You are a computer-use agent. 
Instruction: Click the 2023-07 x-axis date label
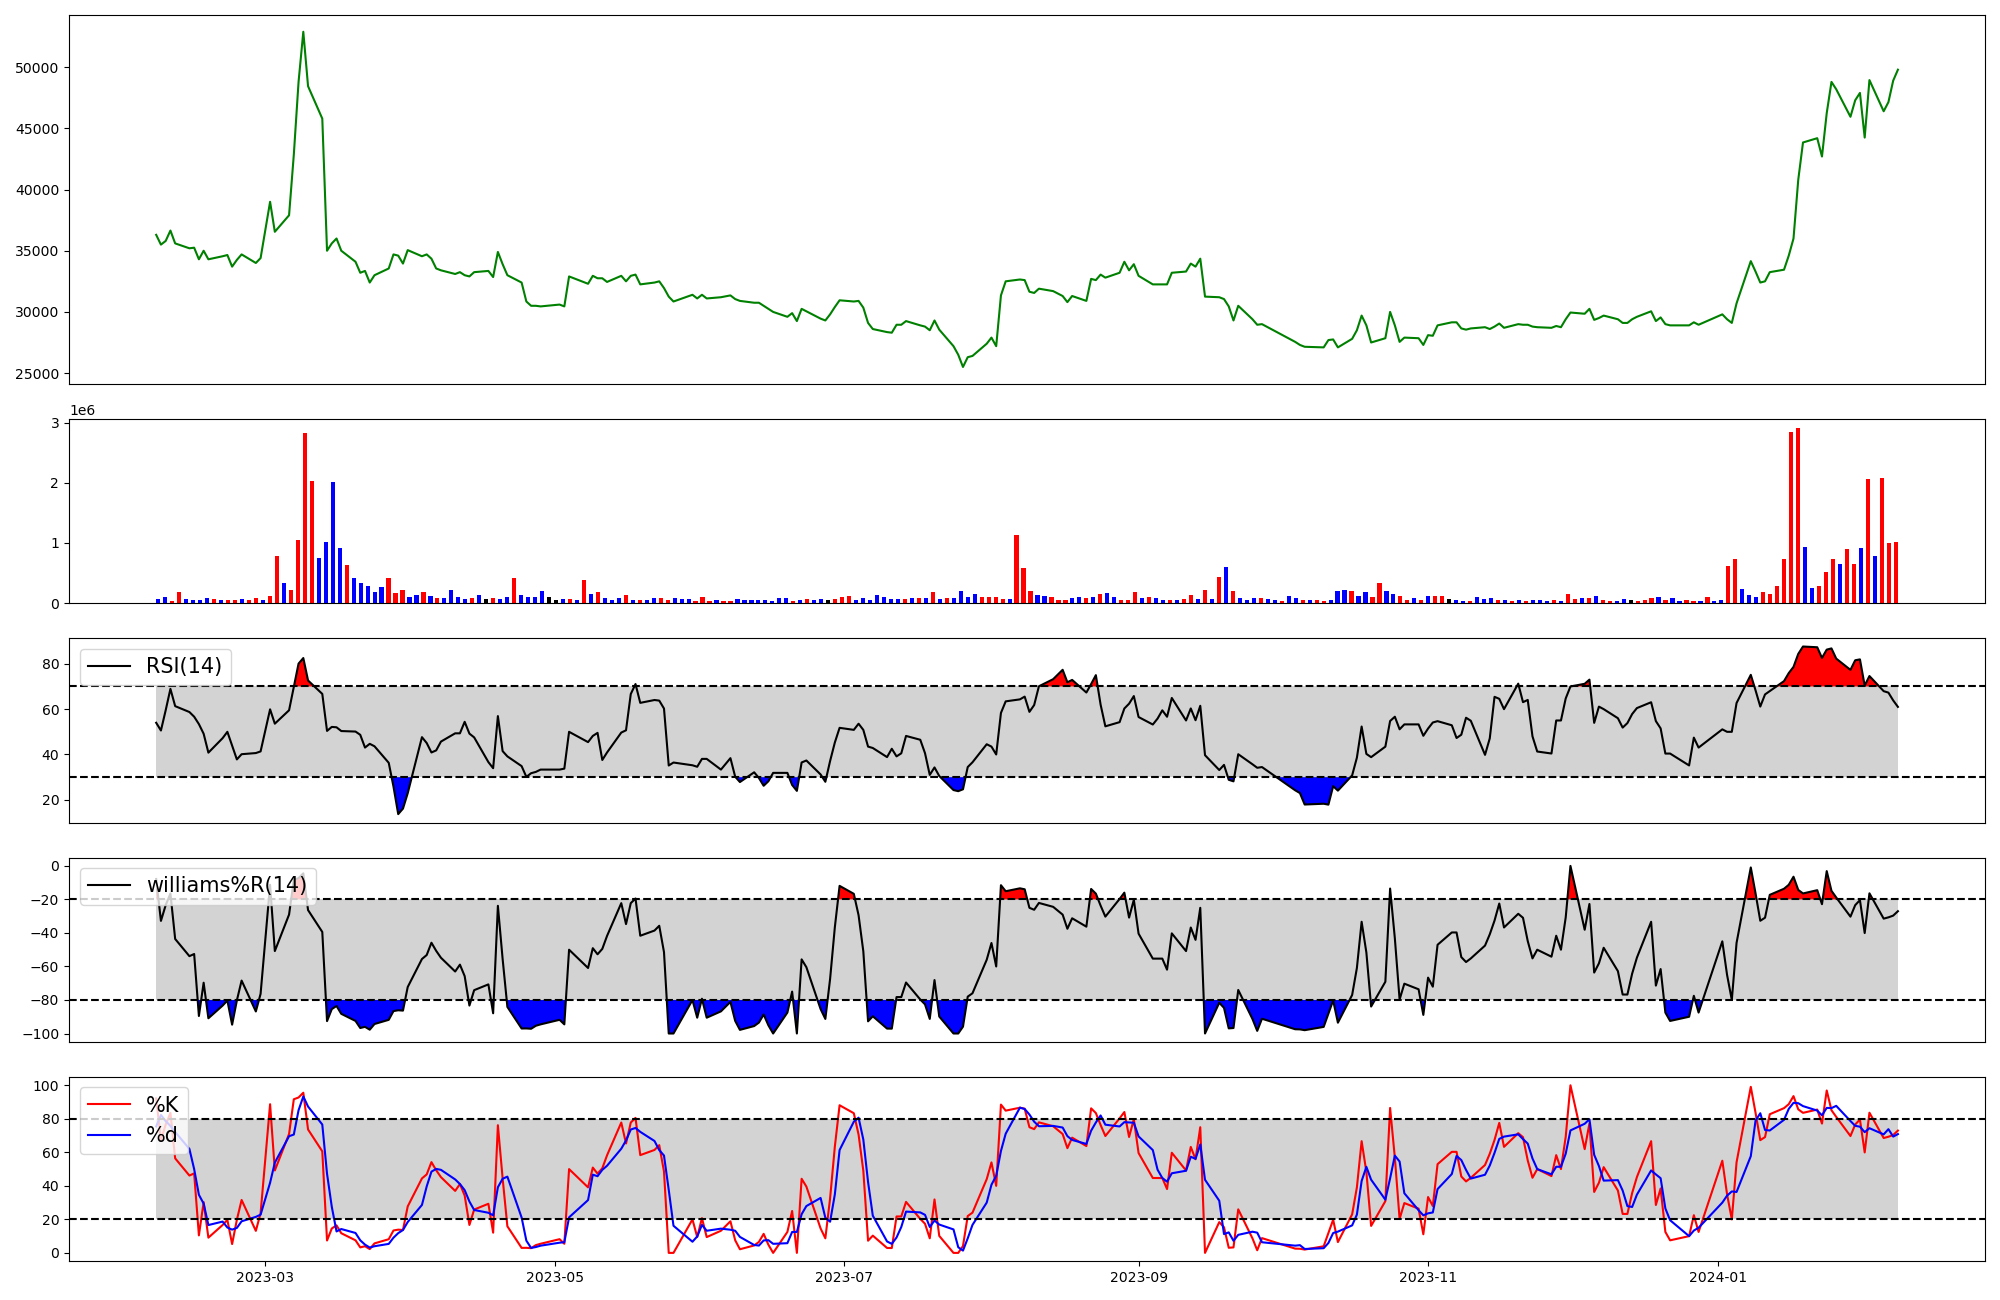click(x=844, y=1277)
